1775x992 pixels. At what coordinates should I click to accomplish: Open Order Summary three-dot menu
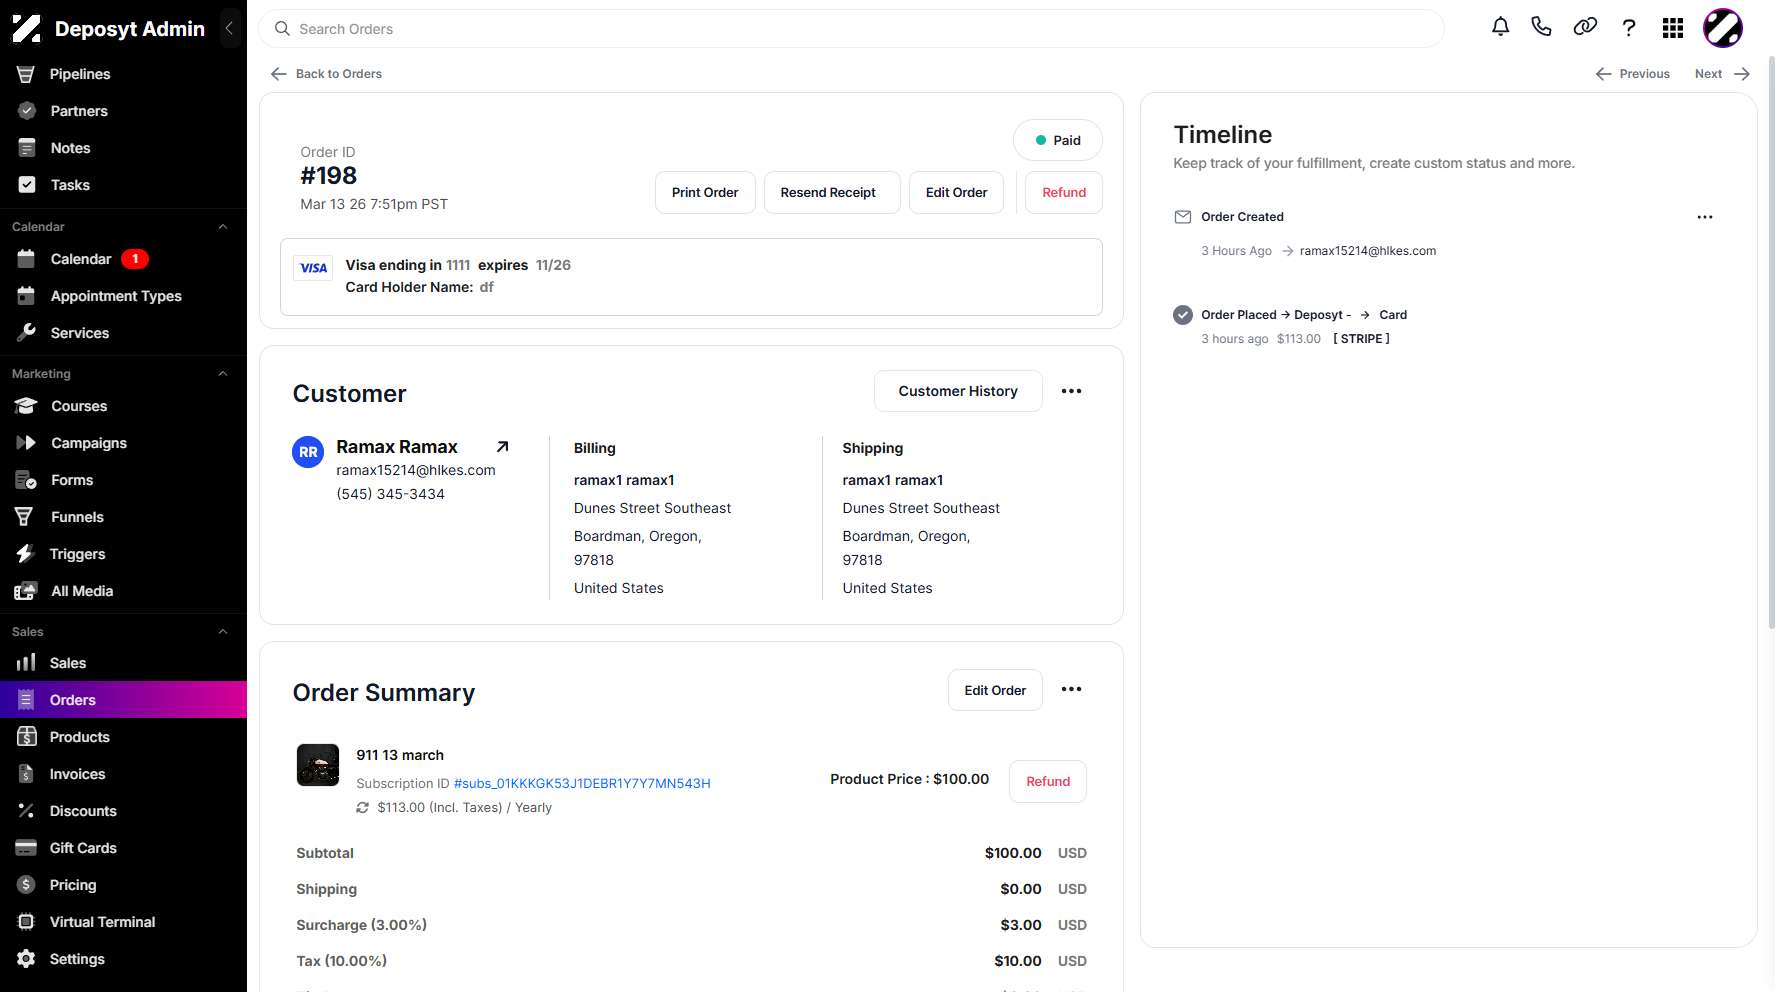(1071, 689)
